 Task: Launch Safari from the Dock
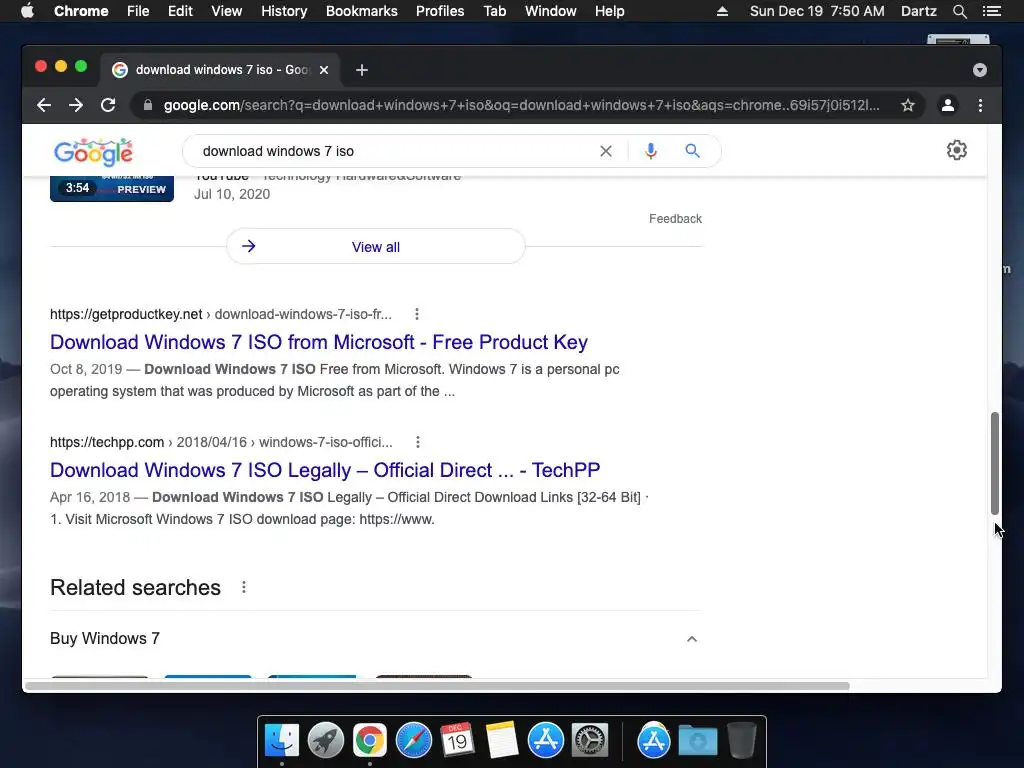[x=413, y=741]
